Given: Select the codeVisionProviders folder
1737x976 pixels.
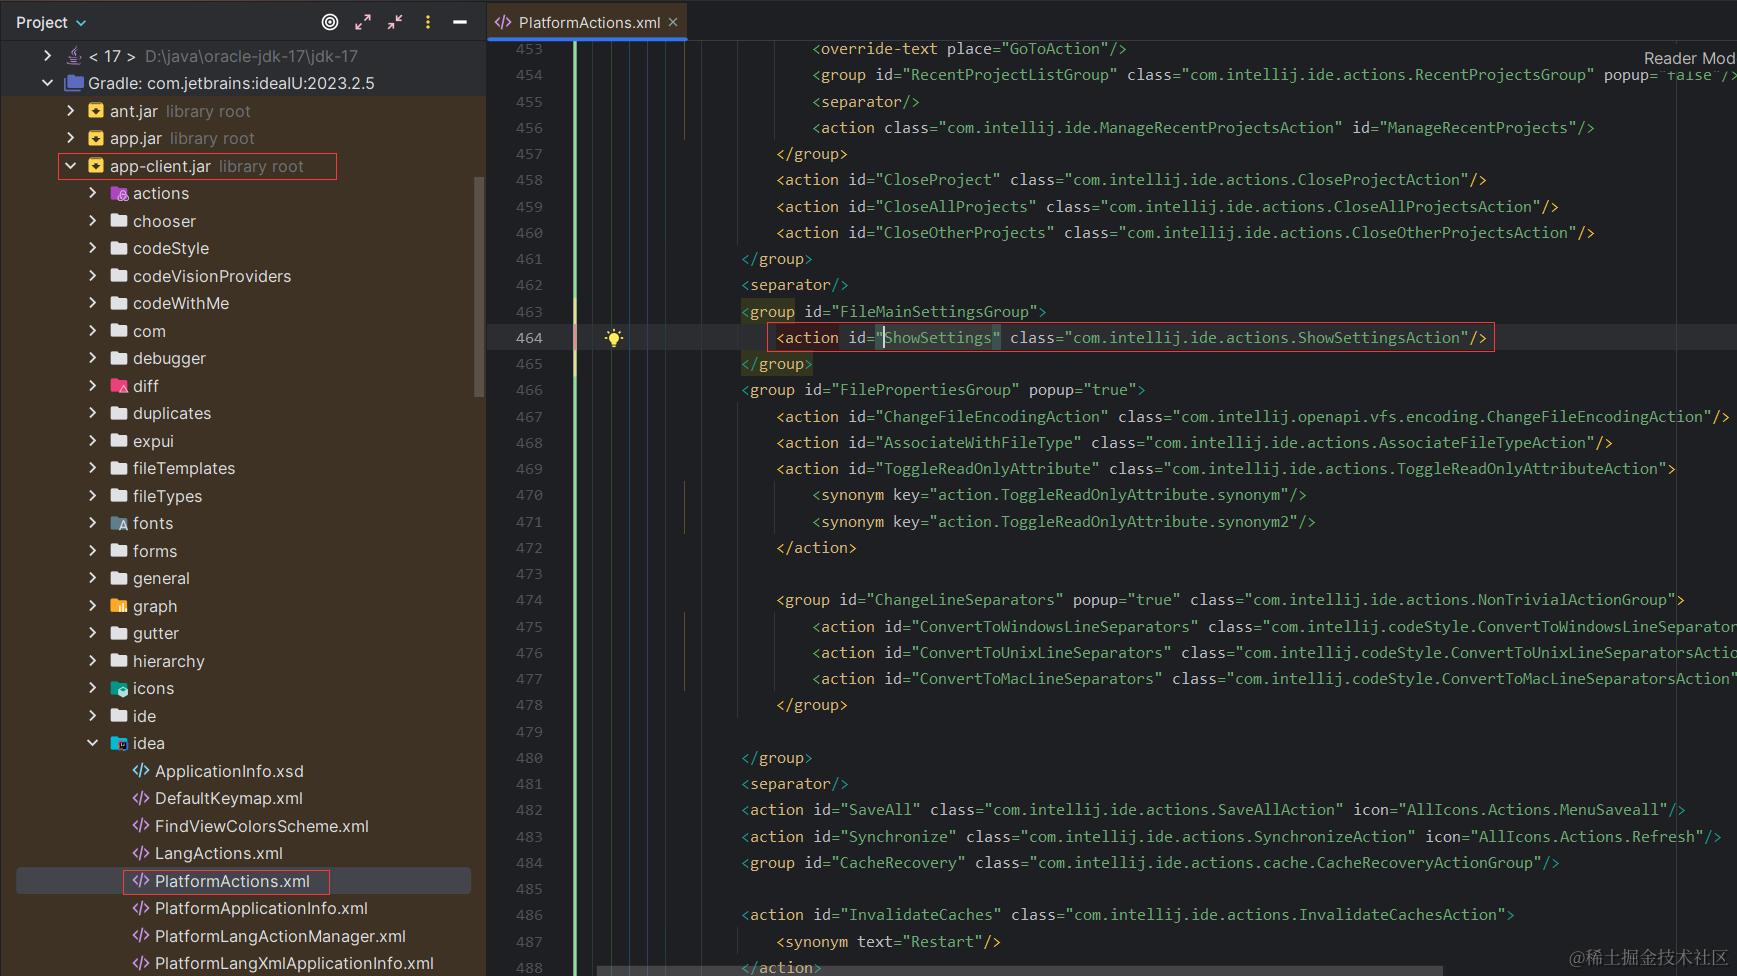Looking at the screenshot, I should 212,276.
